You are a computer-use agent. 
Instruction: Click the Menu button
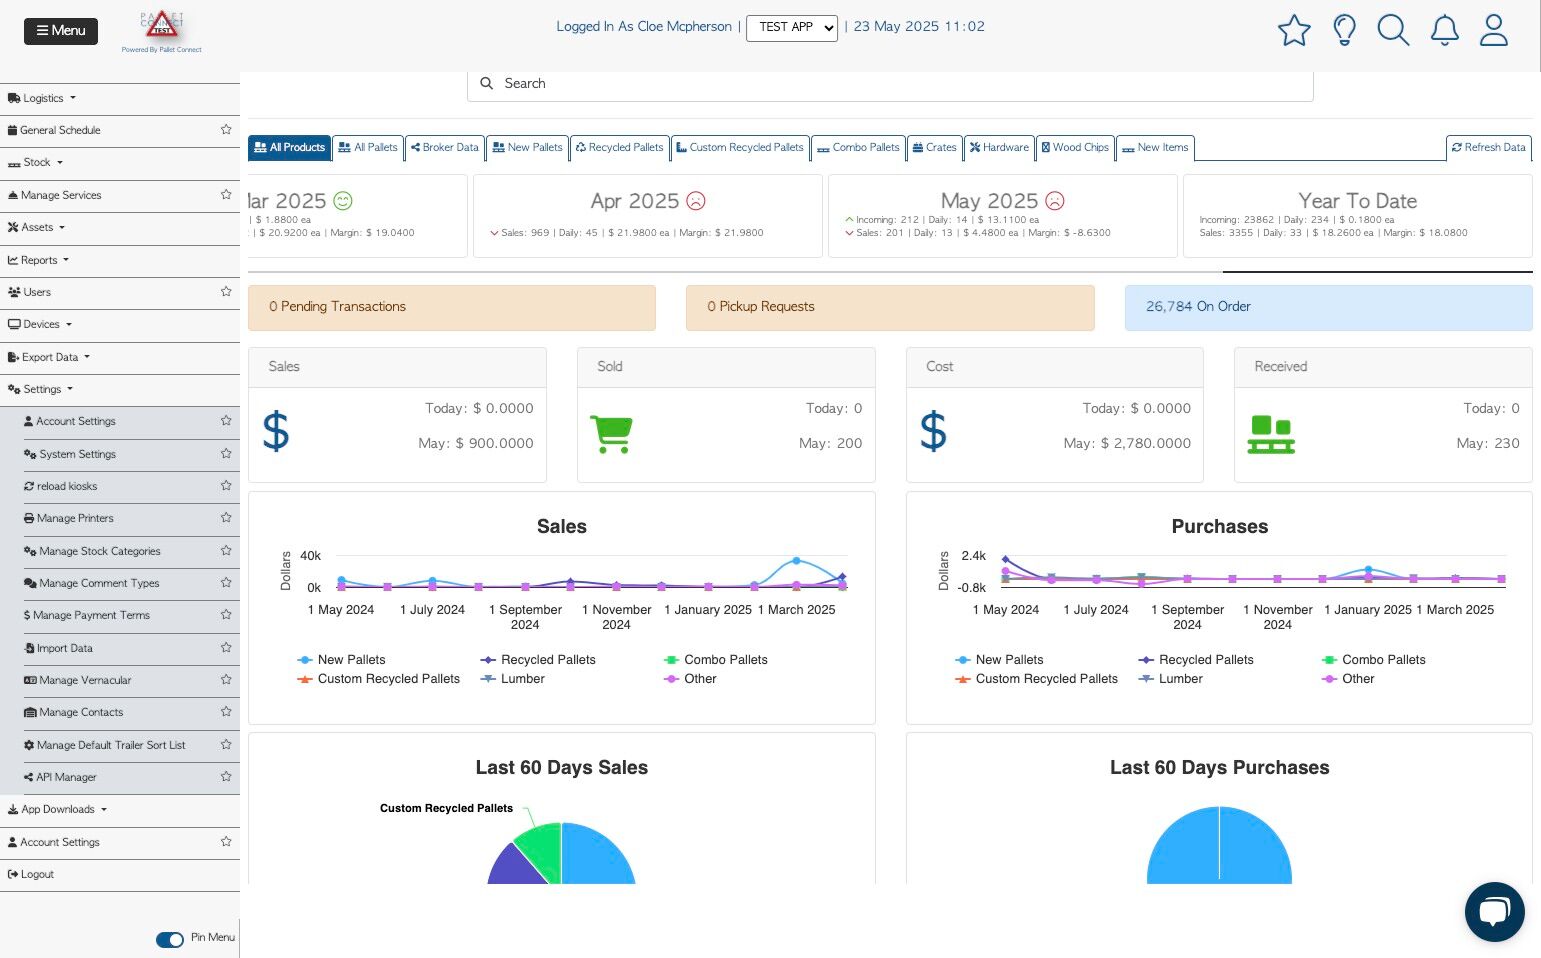61,31
